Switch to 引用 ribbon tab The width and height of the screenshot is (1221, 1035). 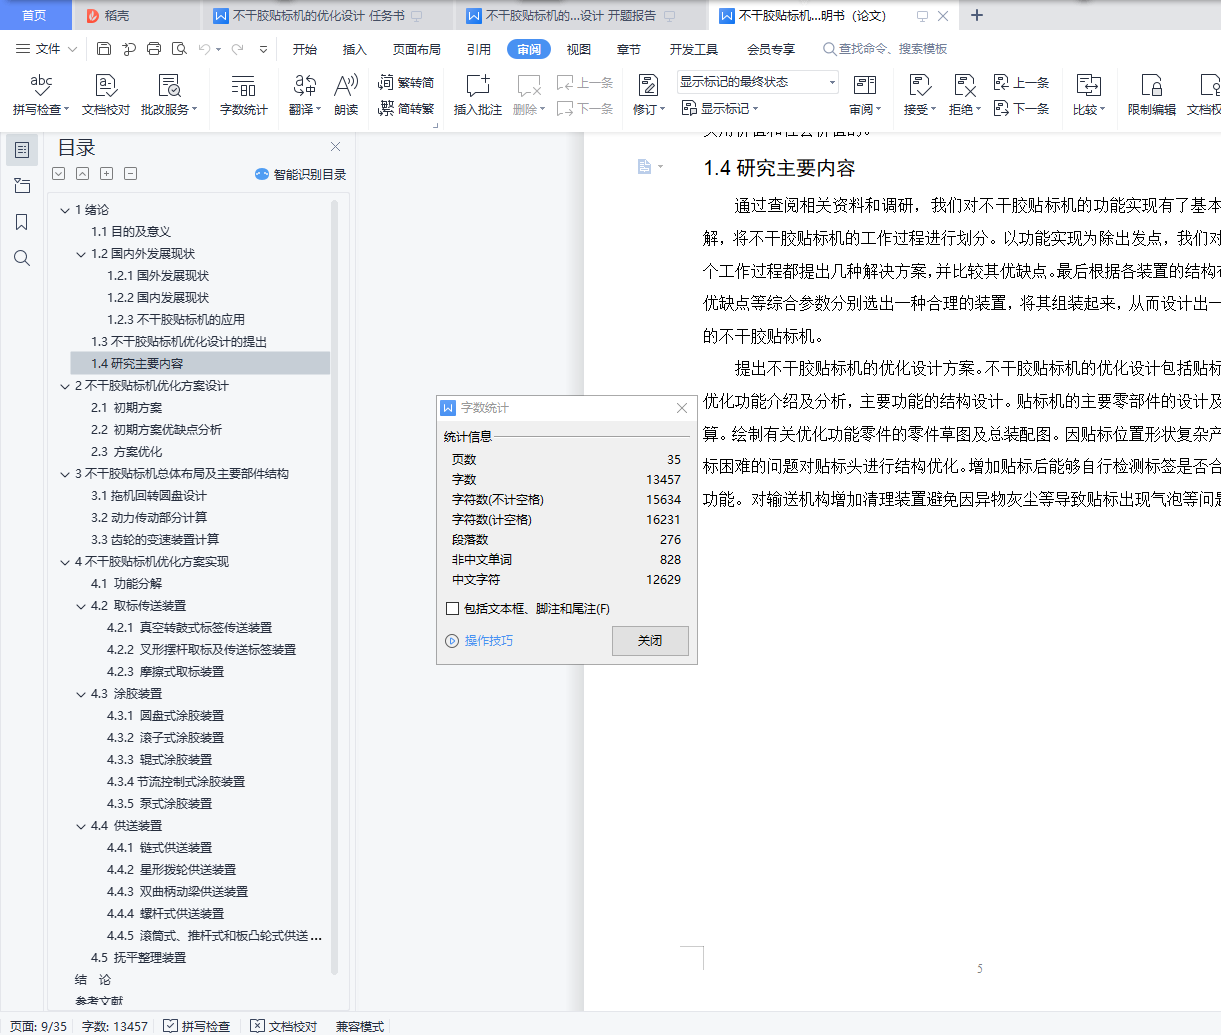(x=479, y=49)
